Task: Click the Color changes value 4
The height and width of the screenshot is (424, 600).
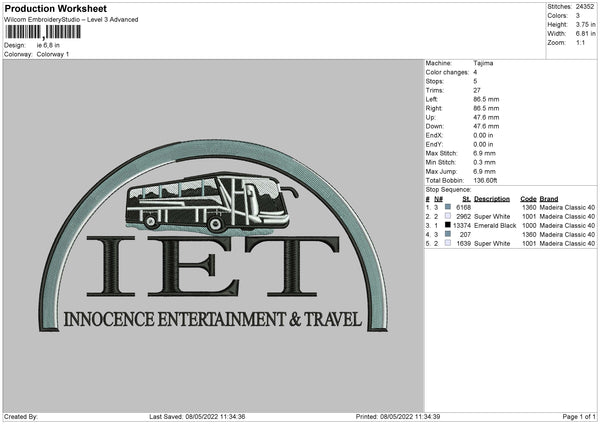Action: (475, 72)
